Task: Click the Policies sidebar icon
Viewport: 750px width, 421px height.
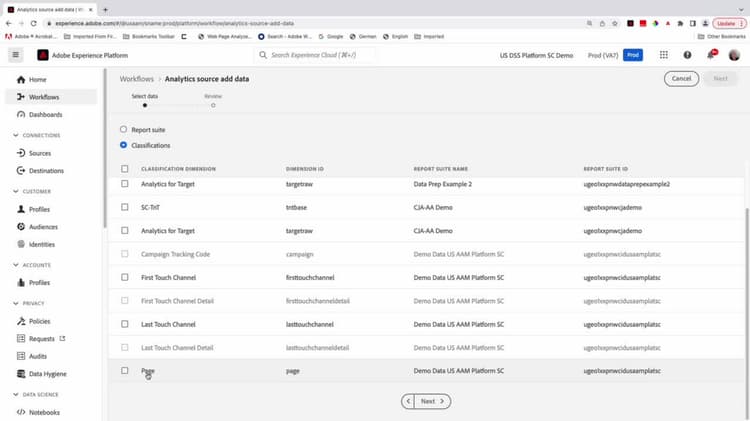Action: [x=21, y=321]
